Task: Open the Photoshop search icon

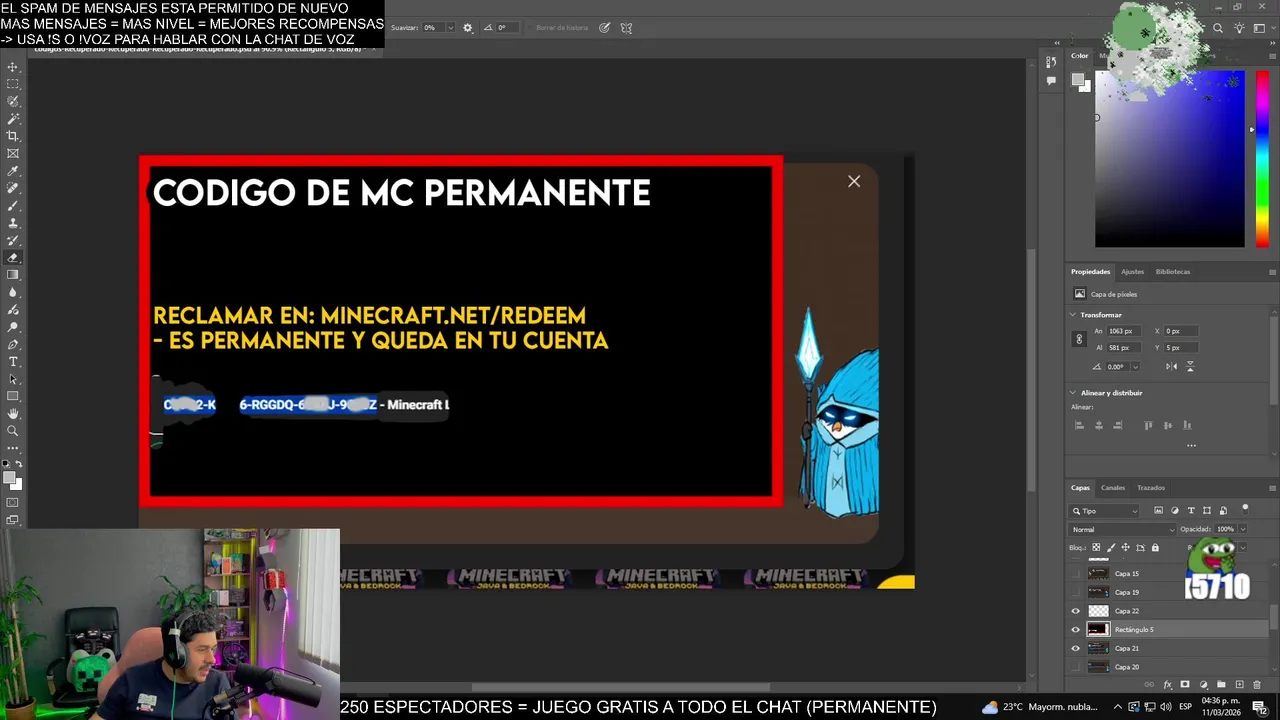Action: coord(1218,28)
